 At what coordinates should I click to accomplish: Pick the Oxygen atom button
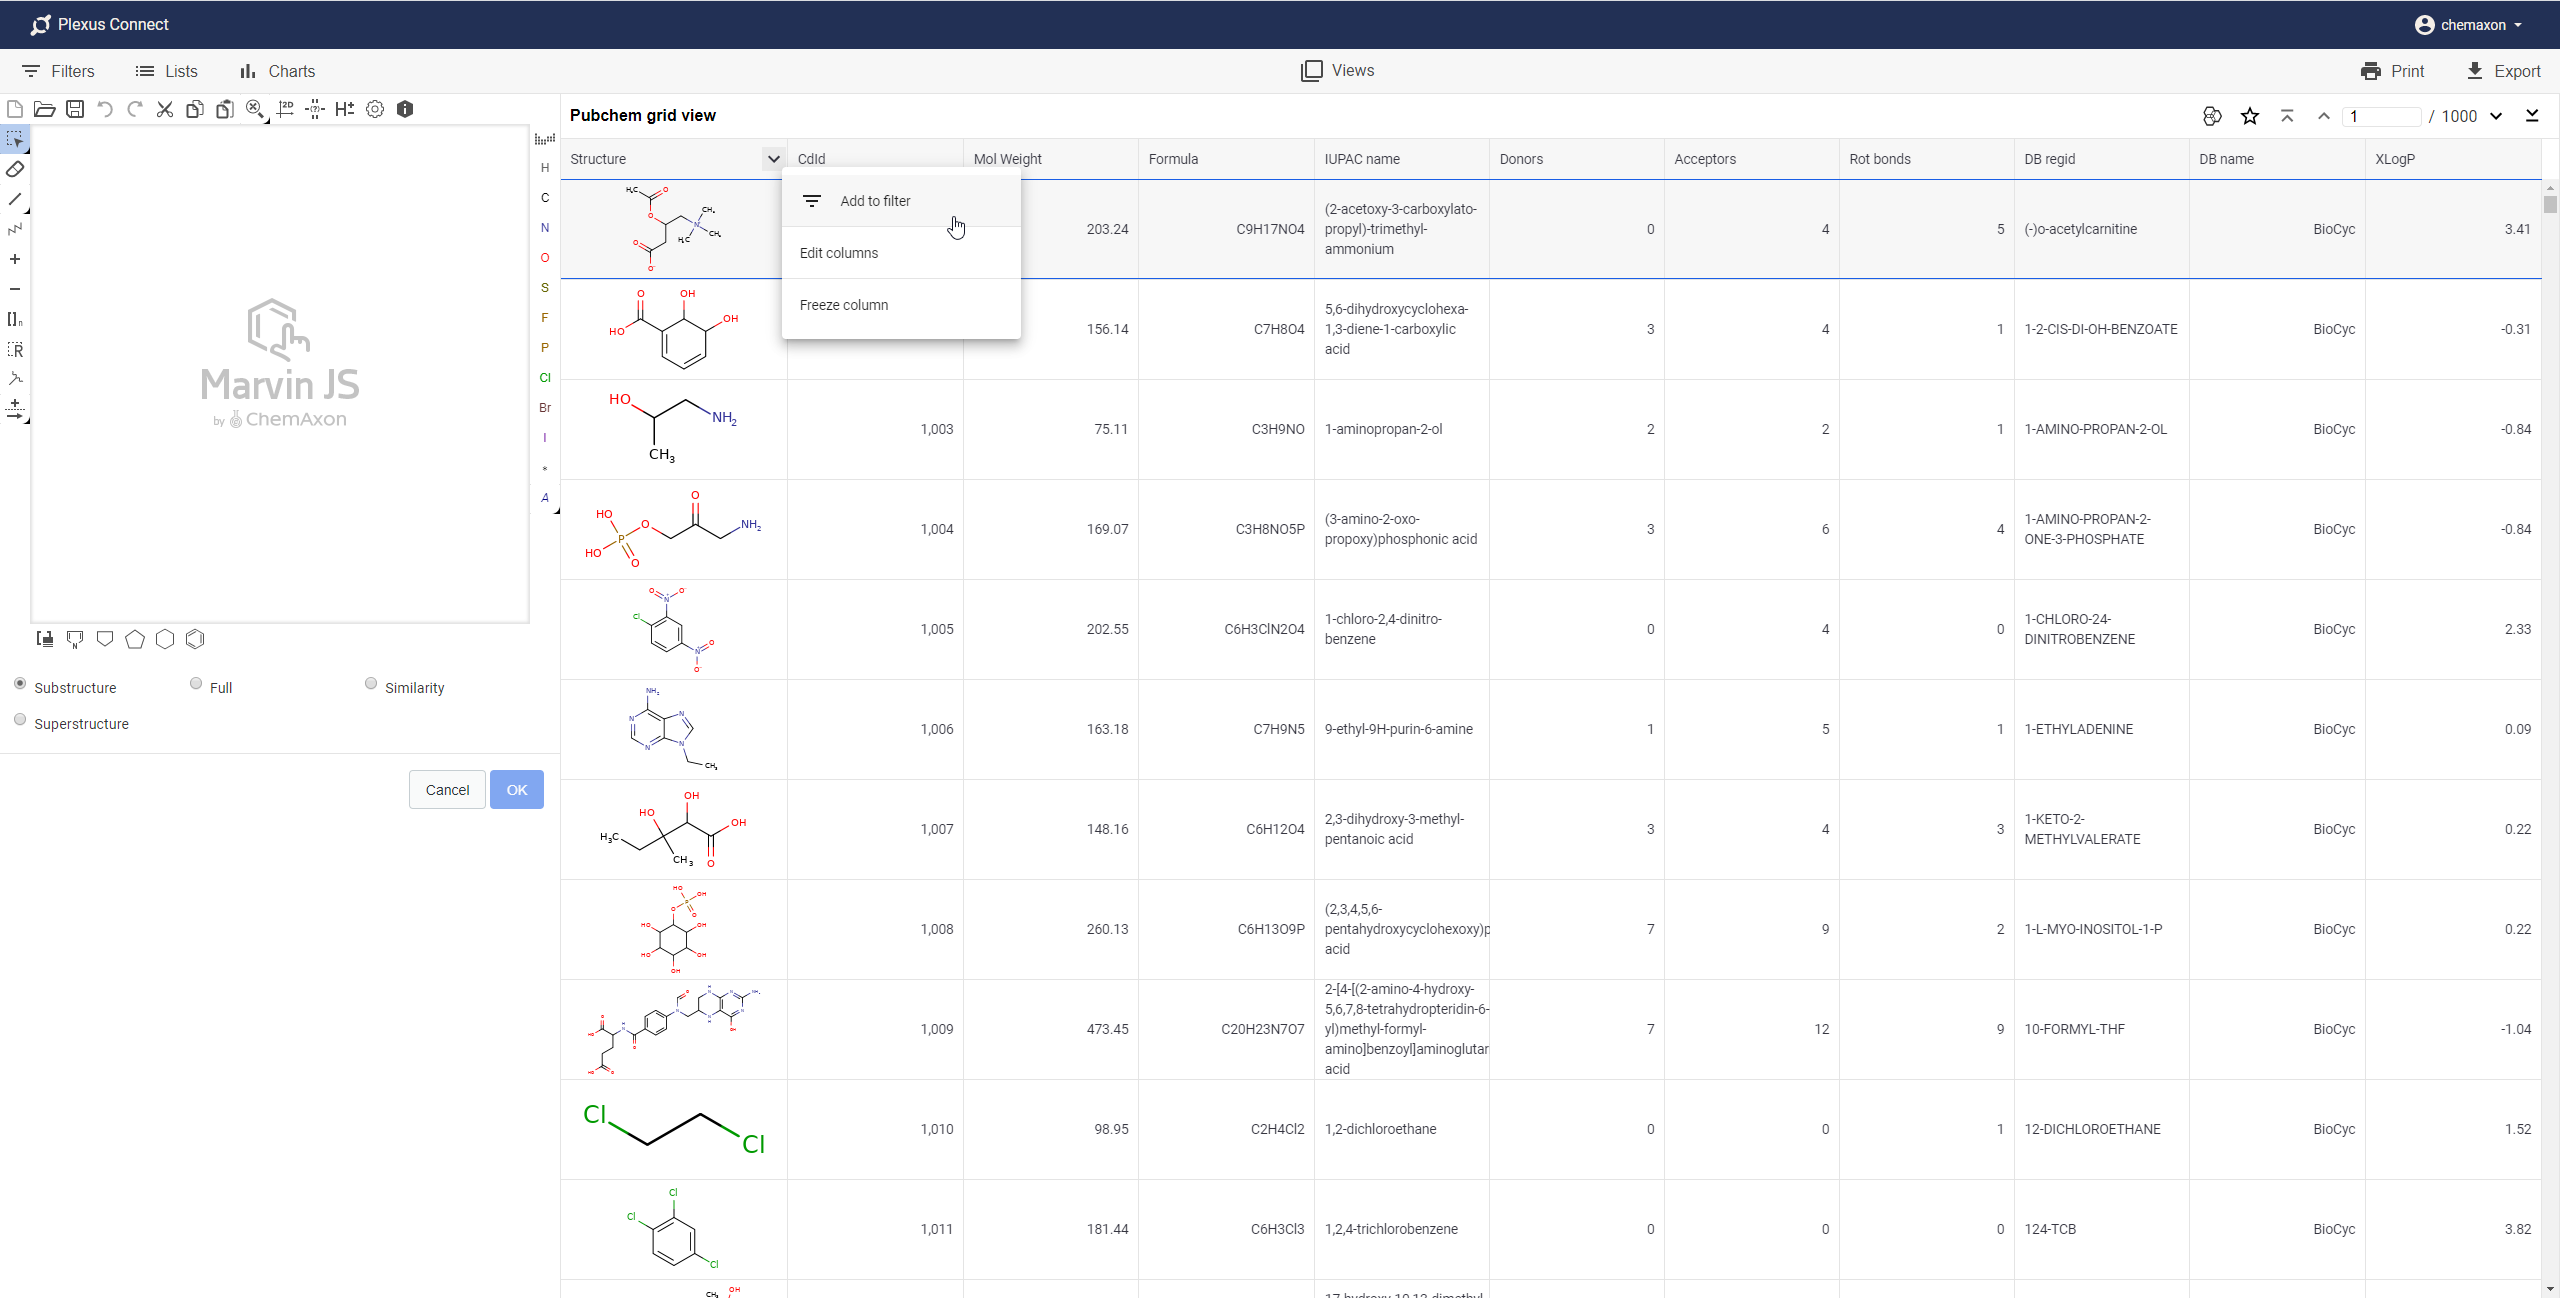point(545,258)
